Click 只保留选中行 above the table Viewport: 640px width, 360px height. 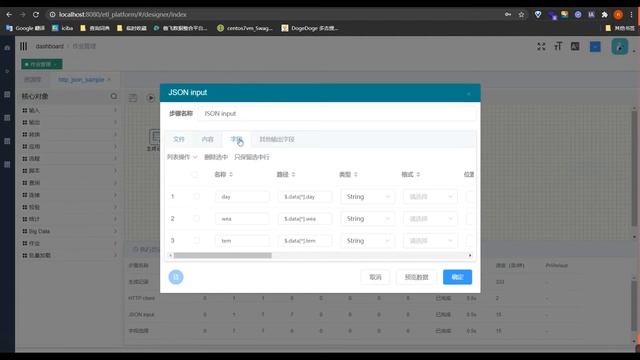[252, 157]
